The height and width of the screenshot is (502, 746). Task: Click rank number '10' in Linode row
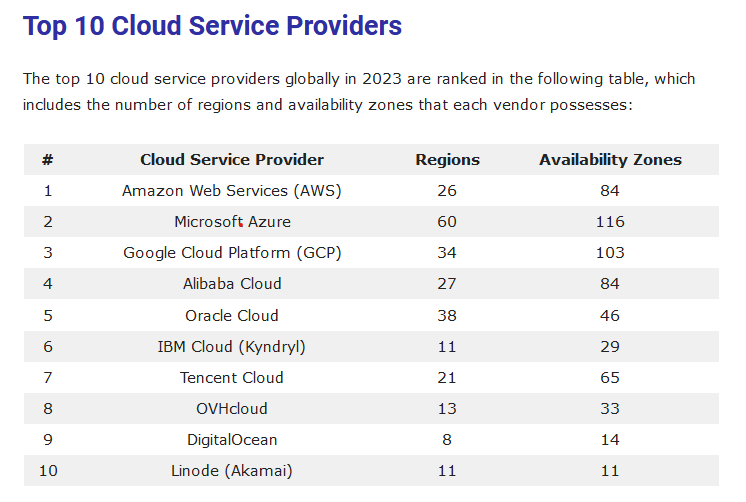click(x=48, y=471)
